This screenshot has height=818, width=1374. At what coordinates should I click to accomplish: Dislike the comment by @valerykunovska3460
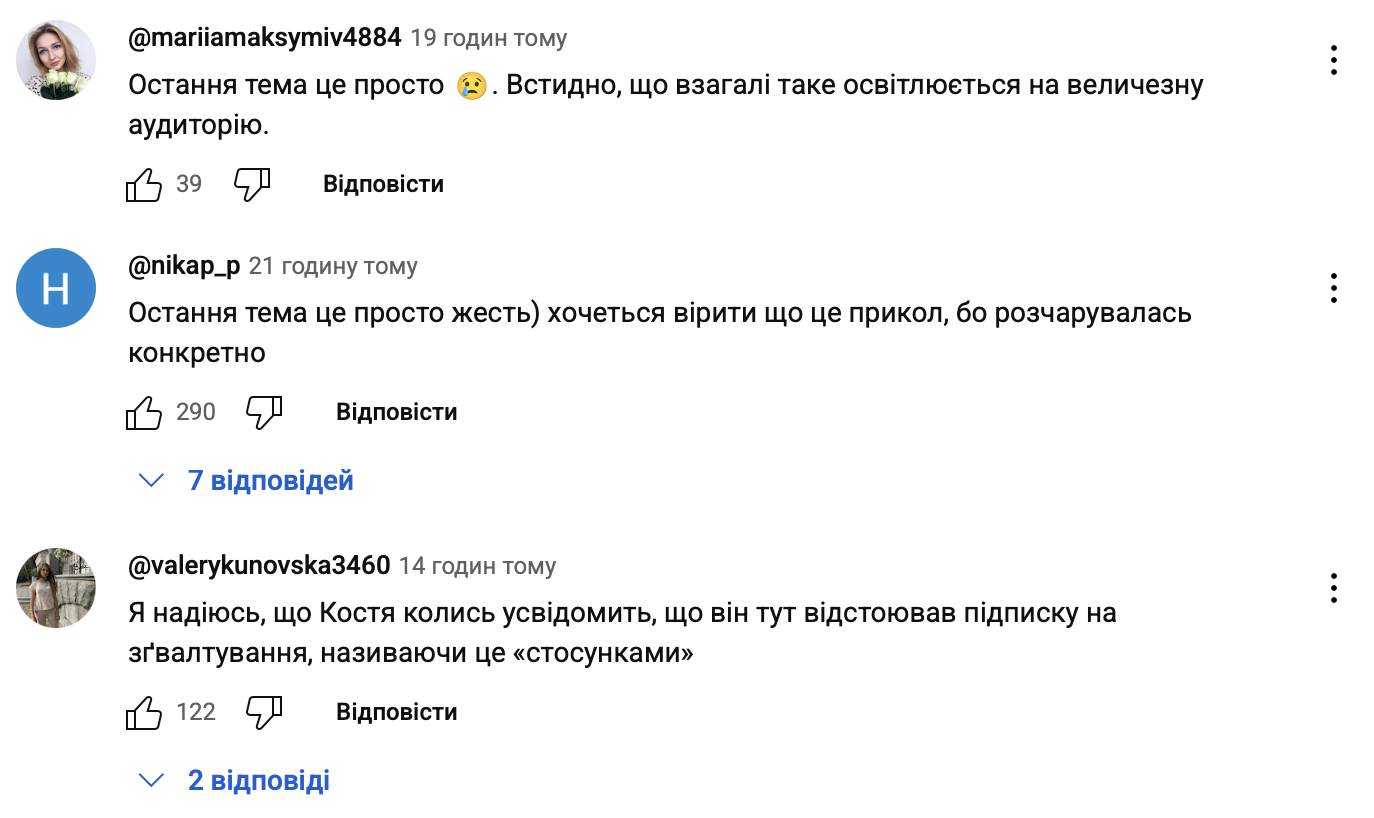click(264, 713)
